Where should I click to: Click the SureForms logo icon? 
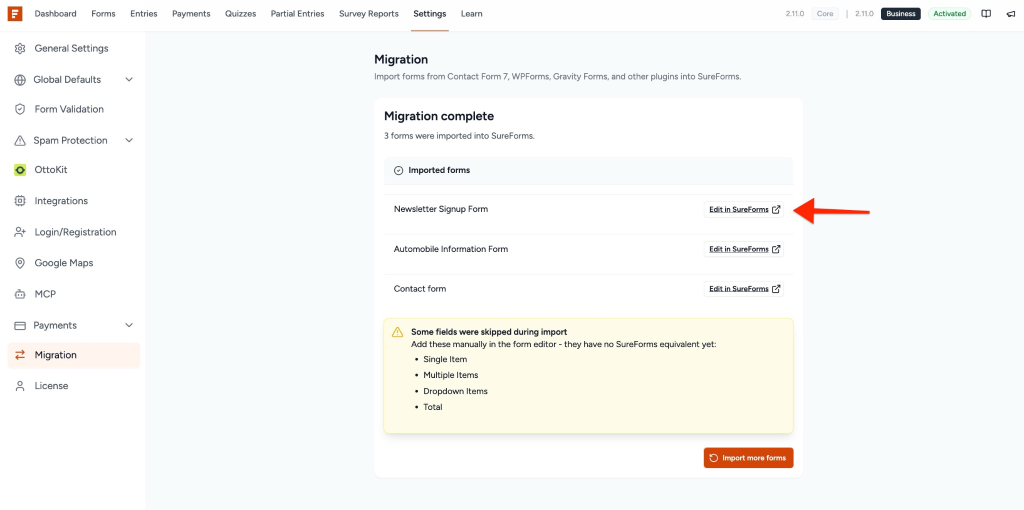pyautogui.click(x=15, y=14)
